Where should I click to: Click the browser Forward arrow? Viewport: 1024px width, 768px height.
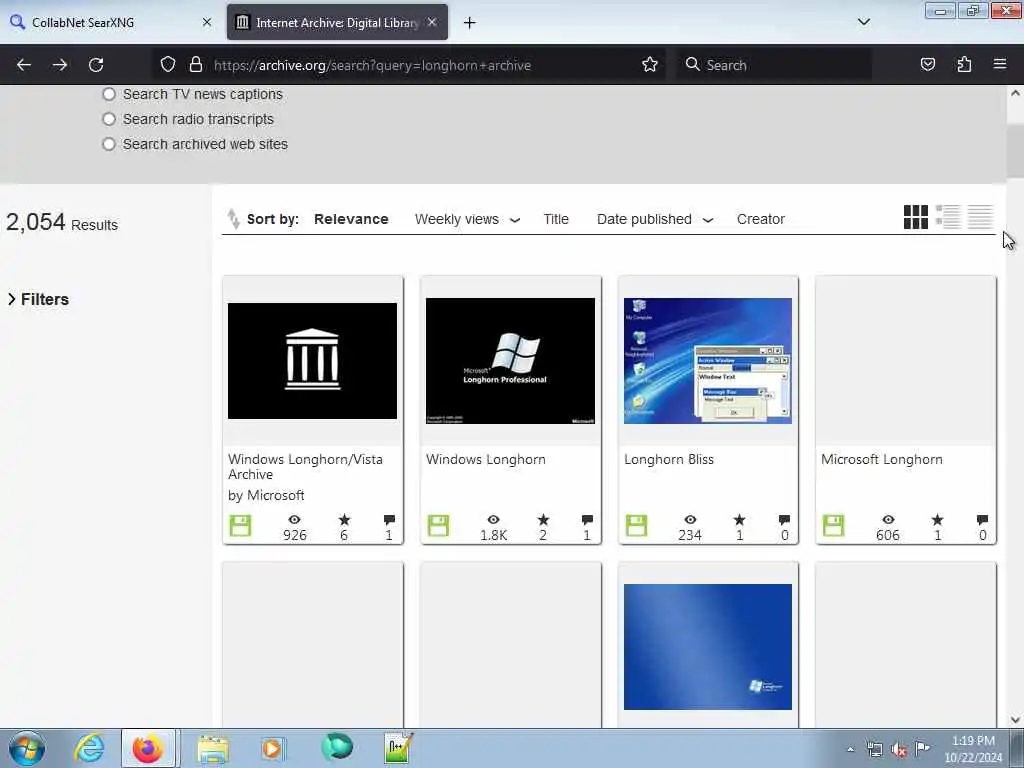point(60,65)
